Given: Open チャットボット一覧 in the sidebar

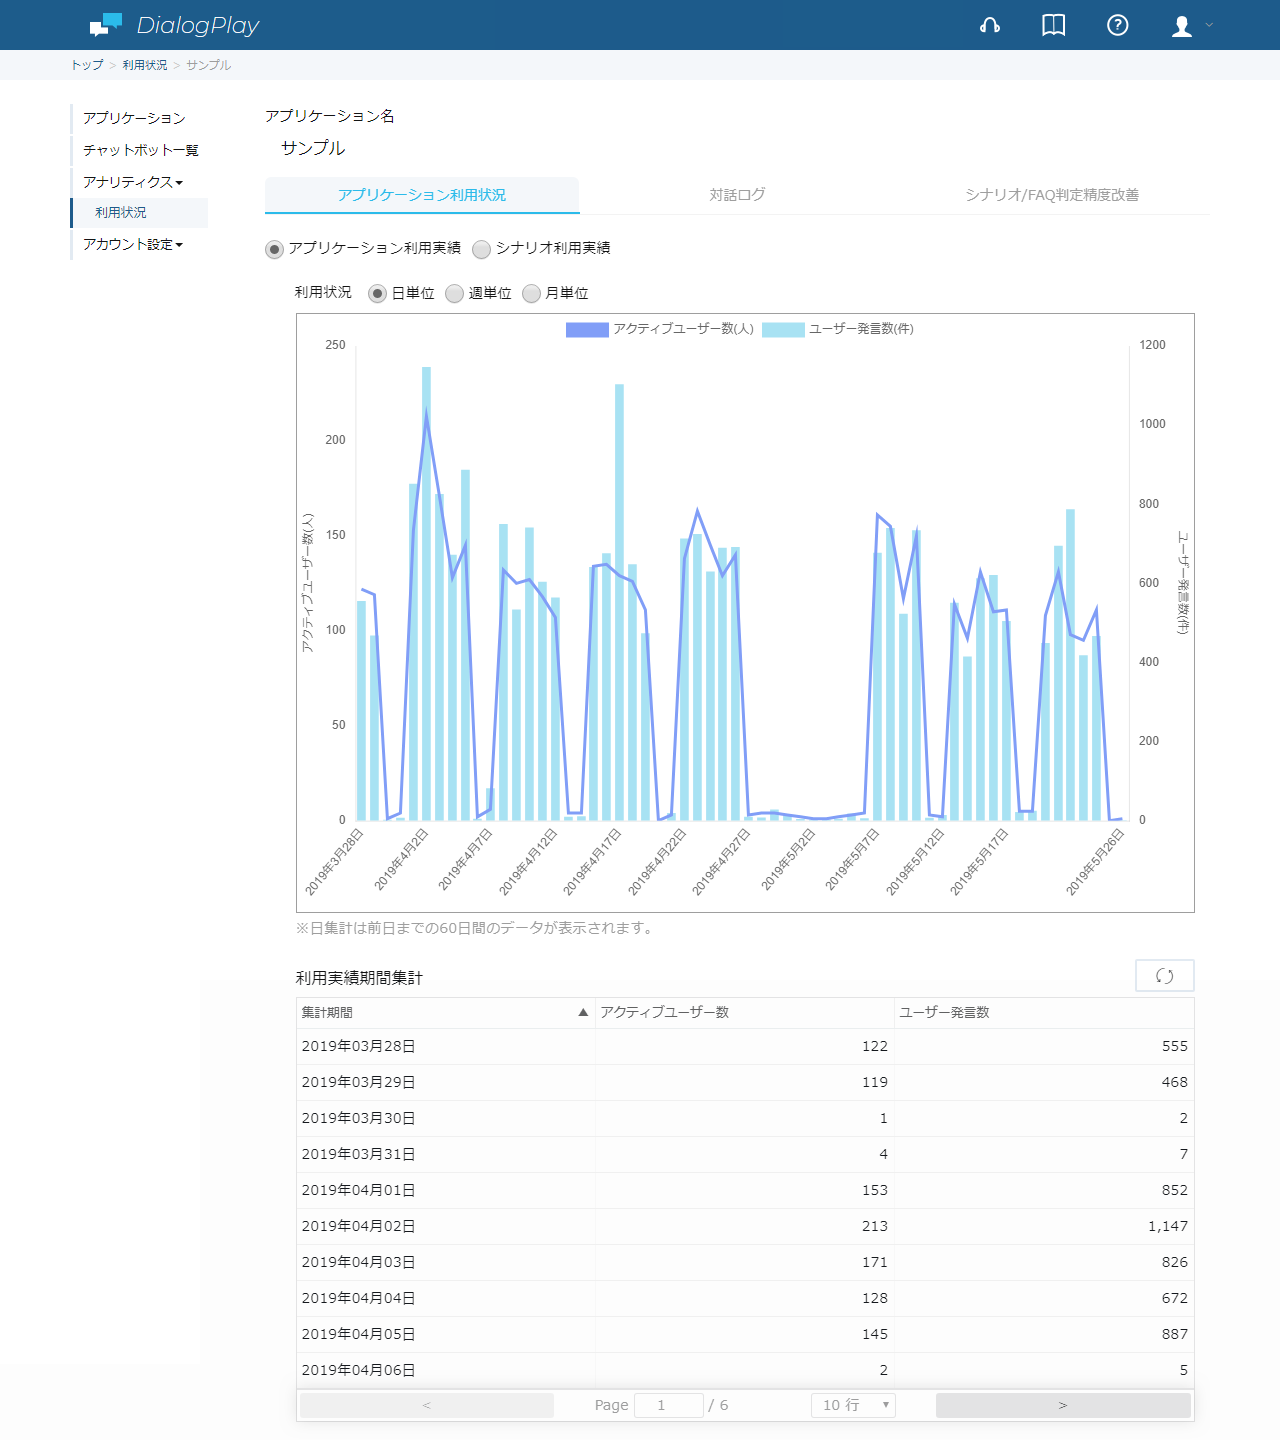Looking at the screenshot, I should pos(141,150).
